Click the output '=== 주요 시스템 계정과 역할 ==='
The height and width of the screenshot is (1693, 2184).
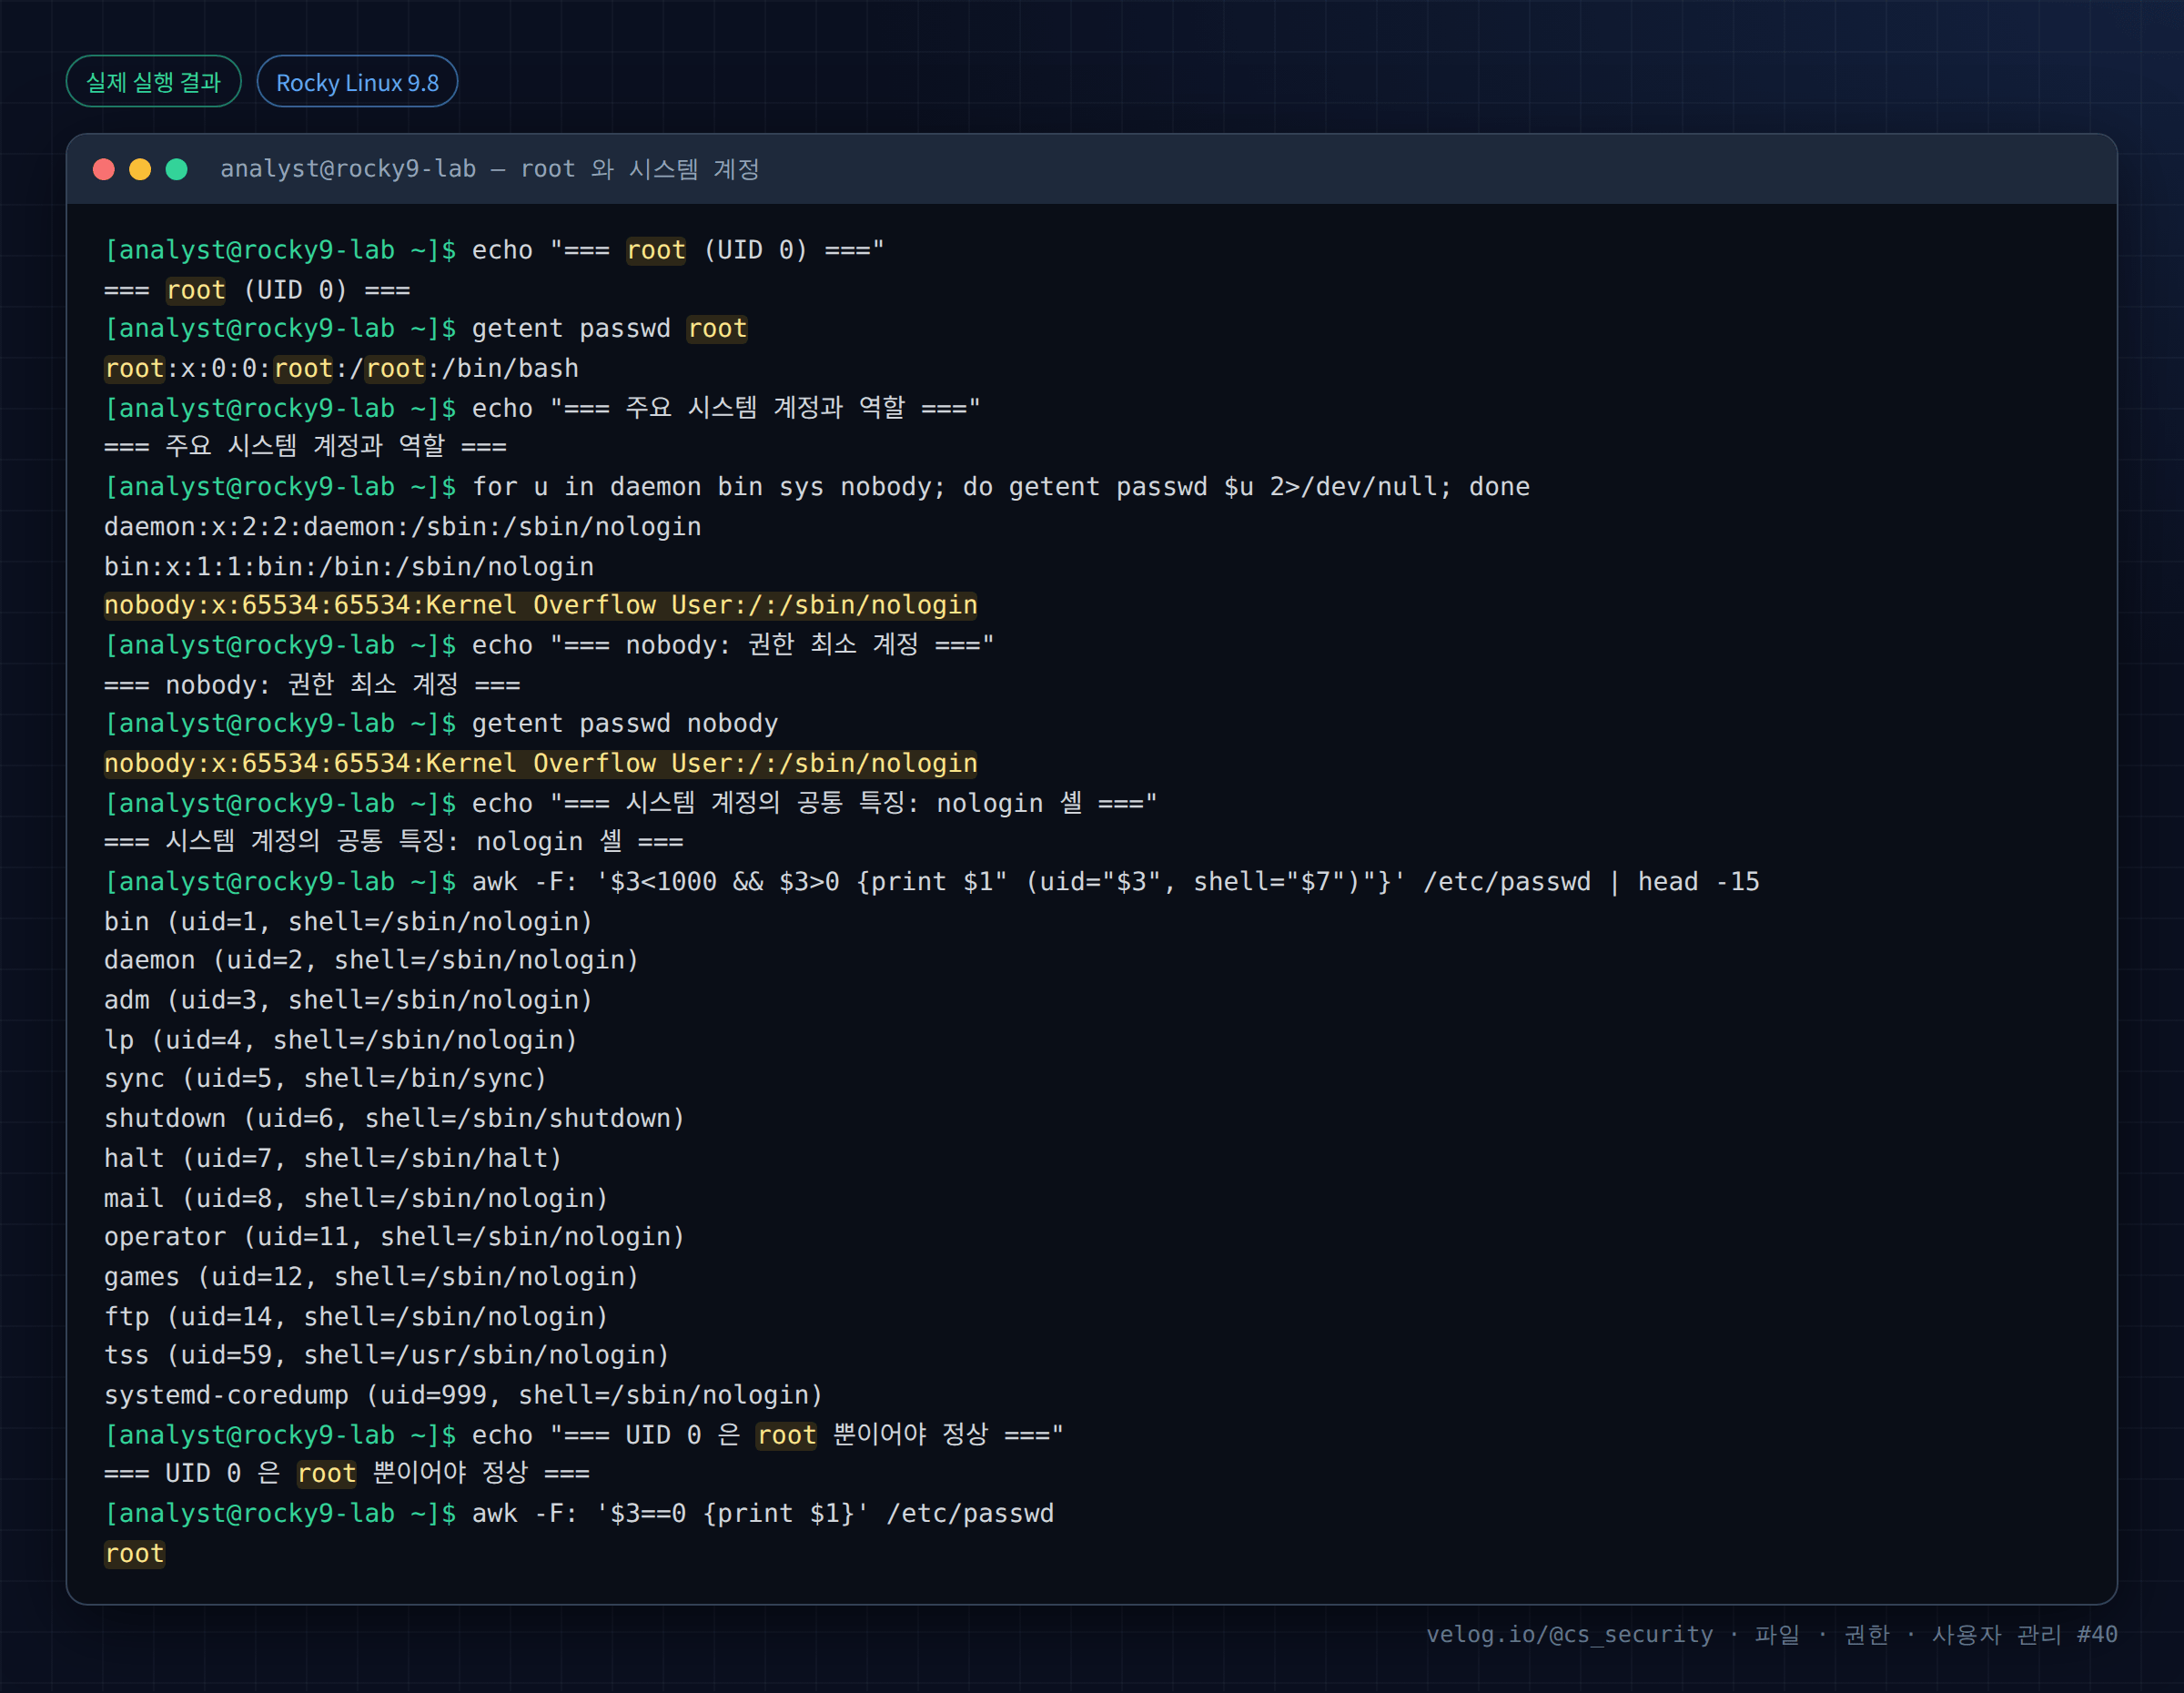(305, 446)
